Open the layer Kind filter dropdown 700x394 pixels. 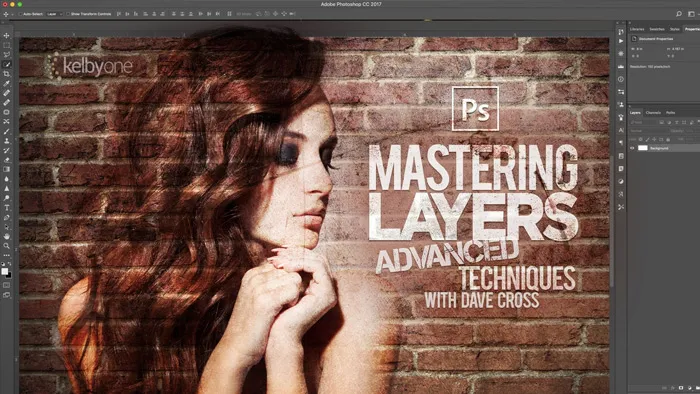coord(644,122)
